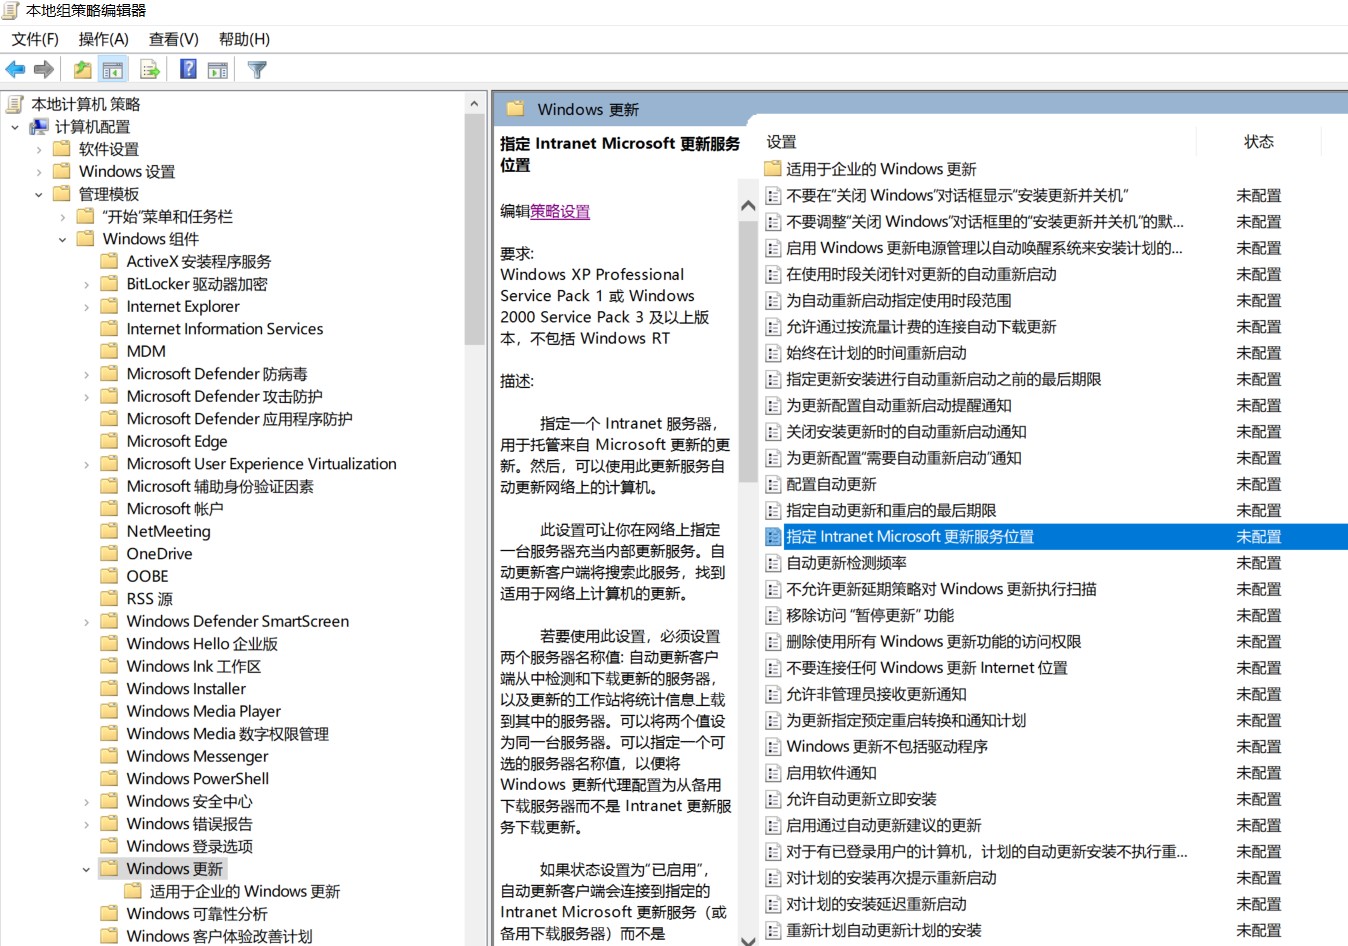The width and height of the screenshot is (1348, 946).
Task: Click the Forward arrow toolbar icon
Action: pyautogui.click(x=43, y=69)
